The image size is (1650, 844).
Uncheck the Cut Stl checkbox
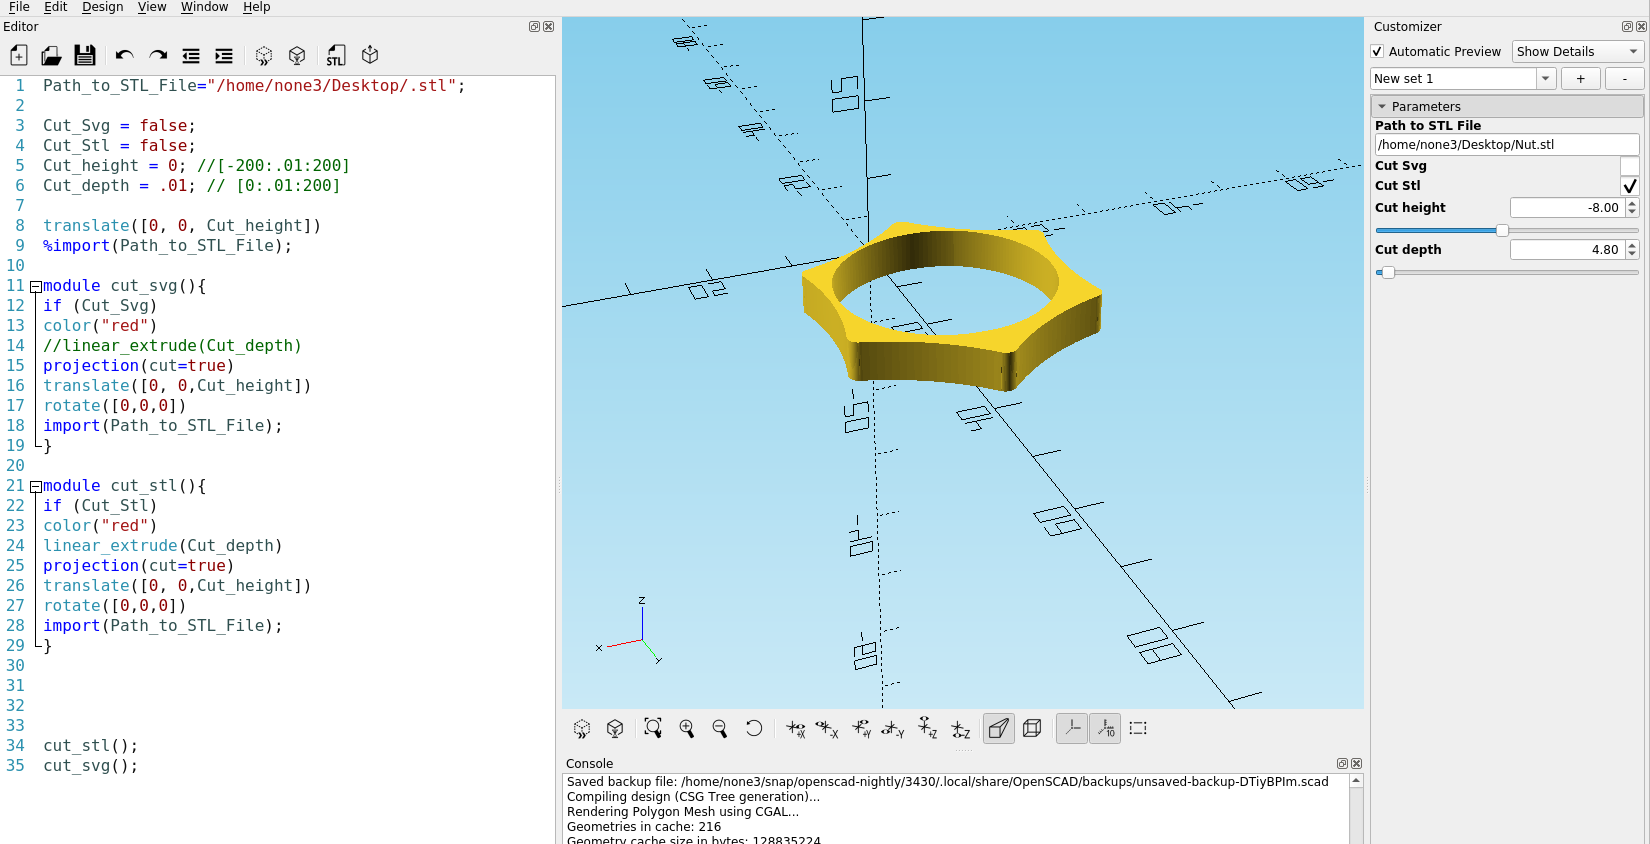[x=1630, y=186]
